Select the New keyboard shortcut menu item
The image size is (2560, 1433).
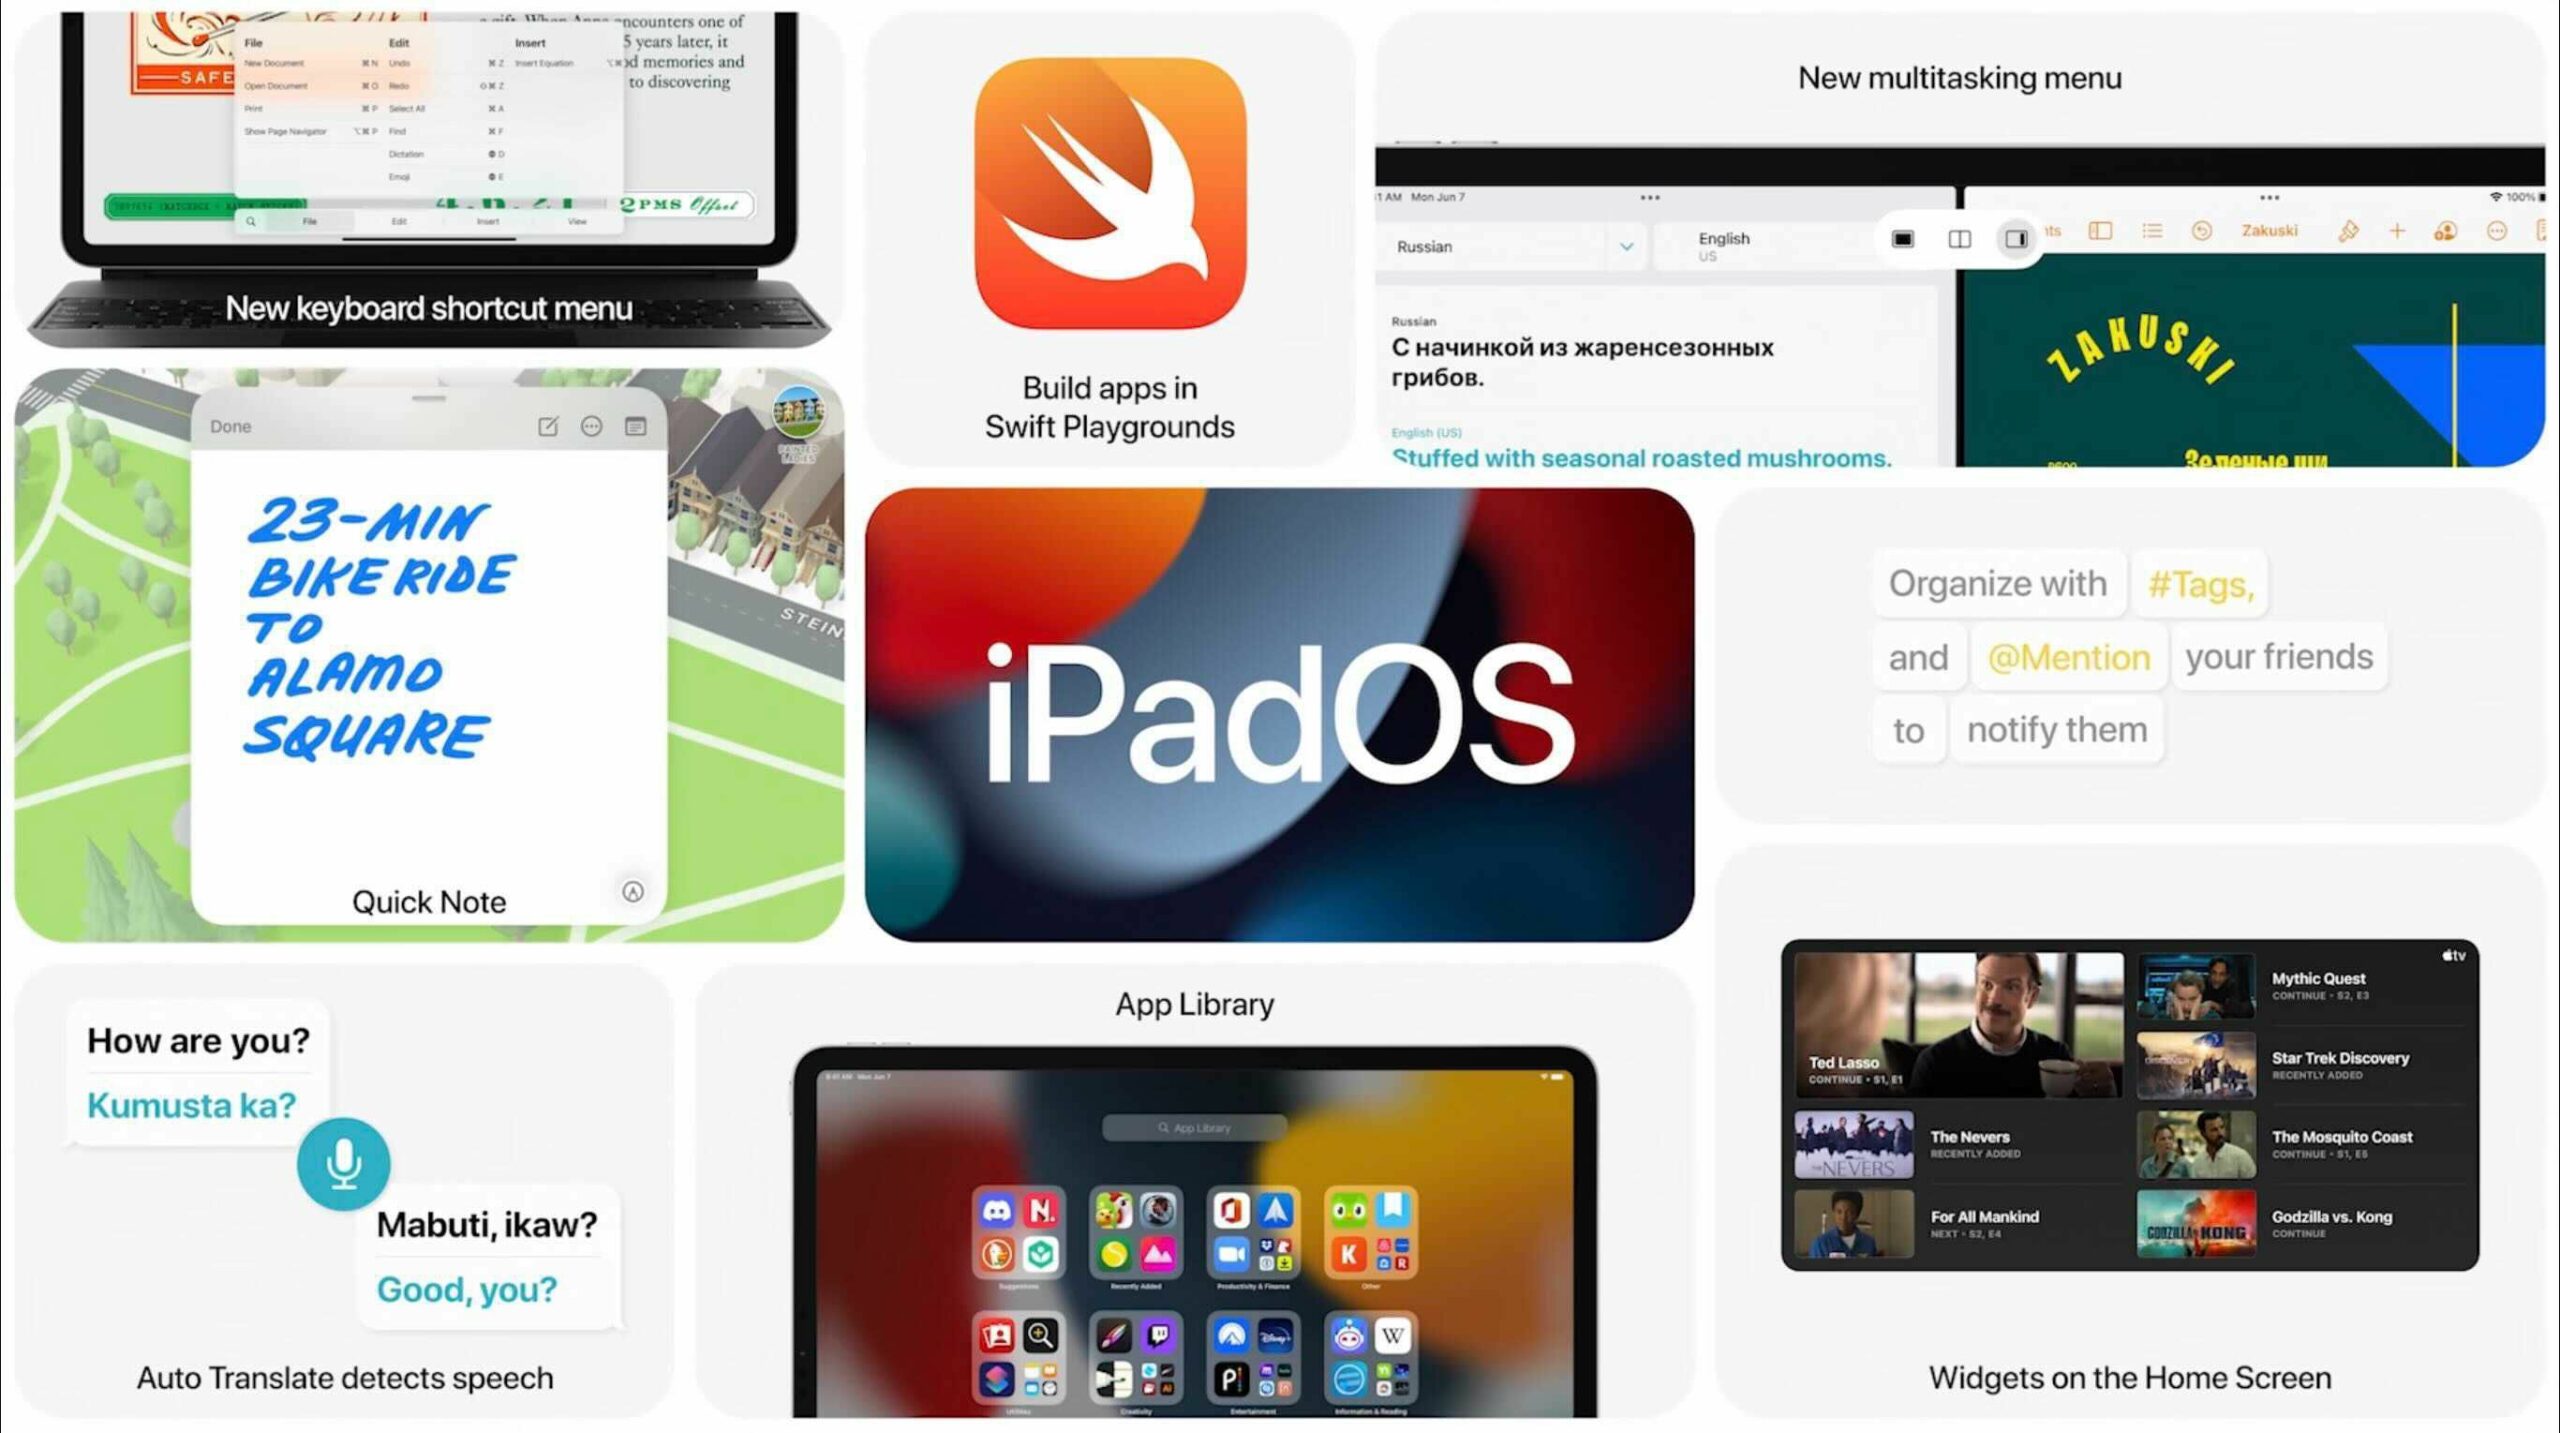[429, 309]
